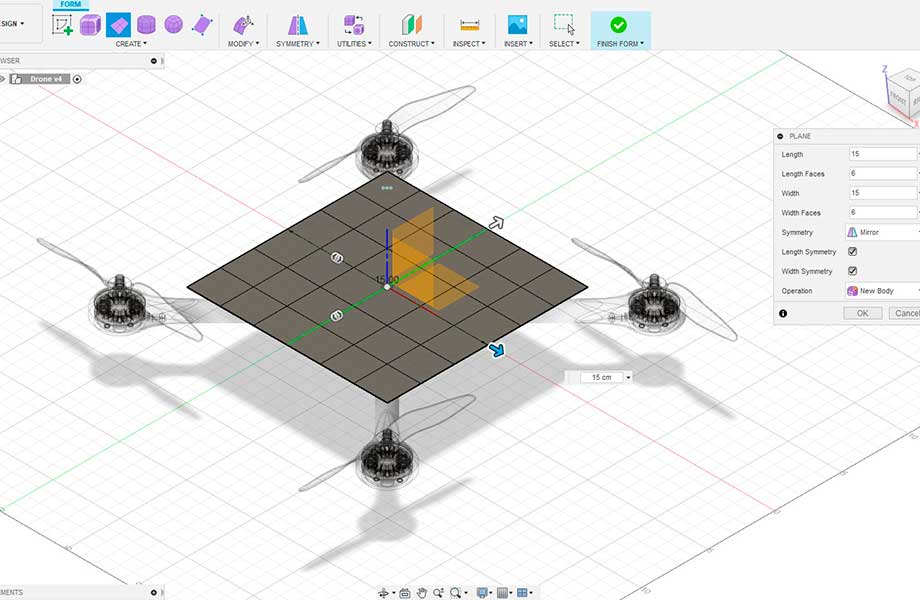Open the MODIFY menu
This screenshot has height=600, width=920.
[x=243, y=44]
